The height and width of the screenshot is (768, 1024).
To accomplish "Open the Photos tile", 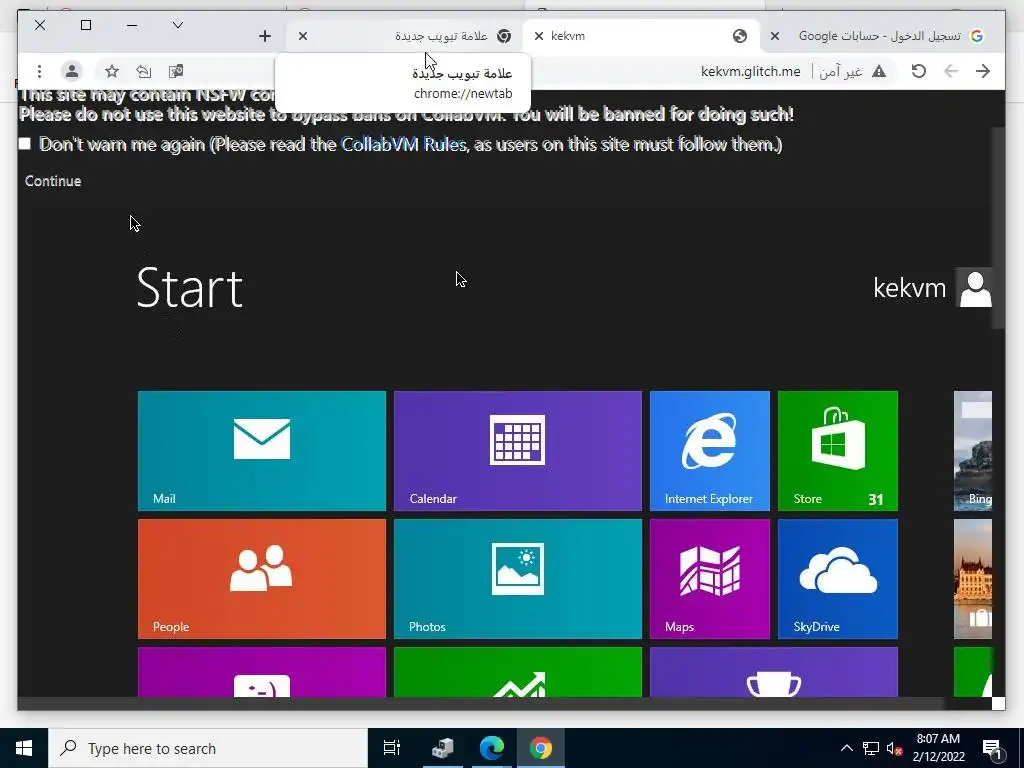I will (x=518, y=579).
